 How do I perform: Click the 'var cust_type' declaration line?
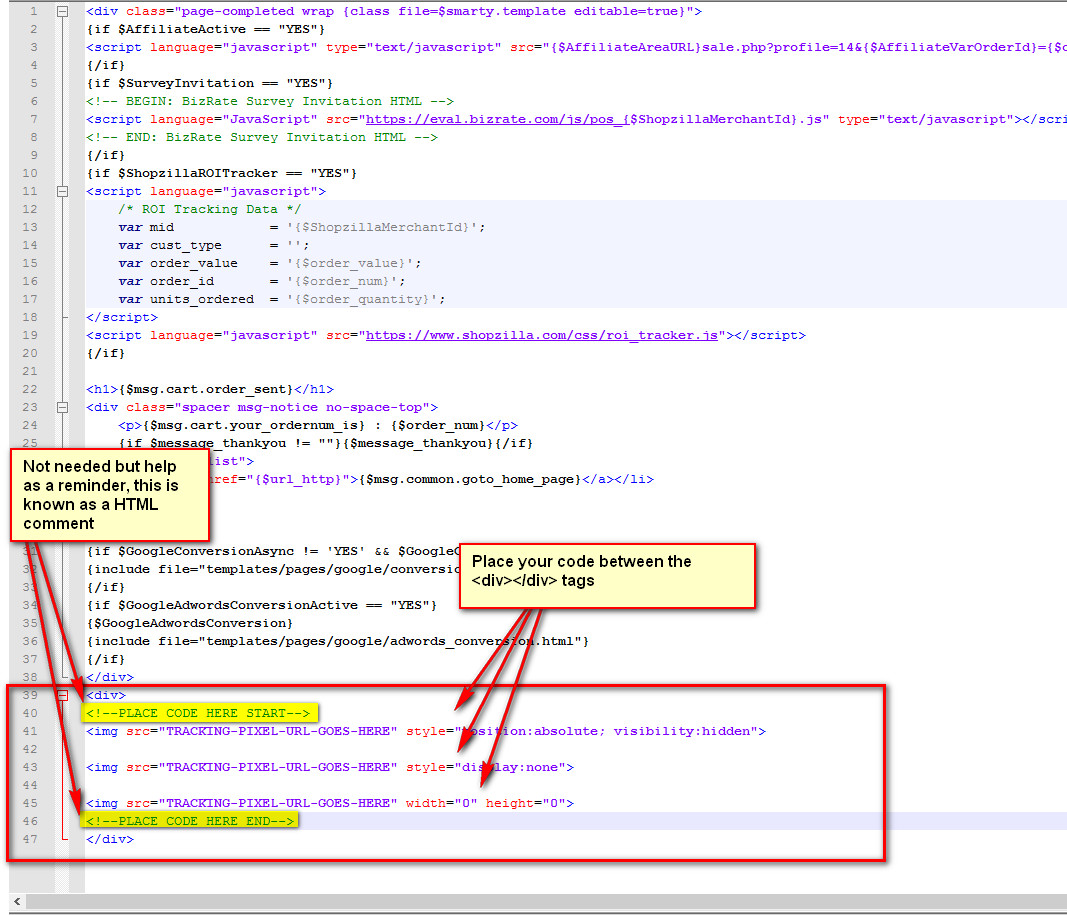(214, 246)
